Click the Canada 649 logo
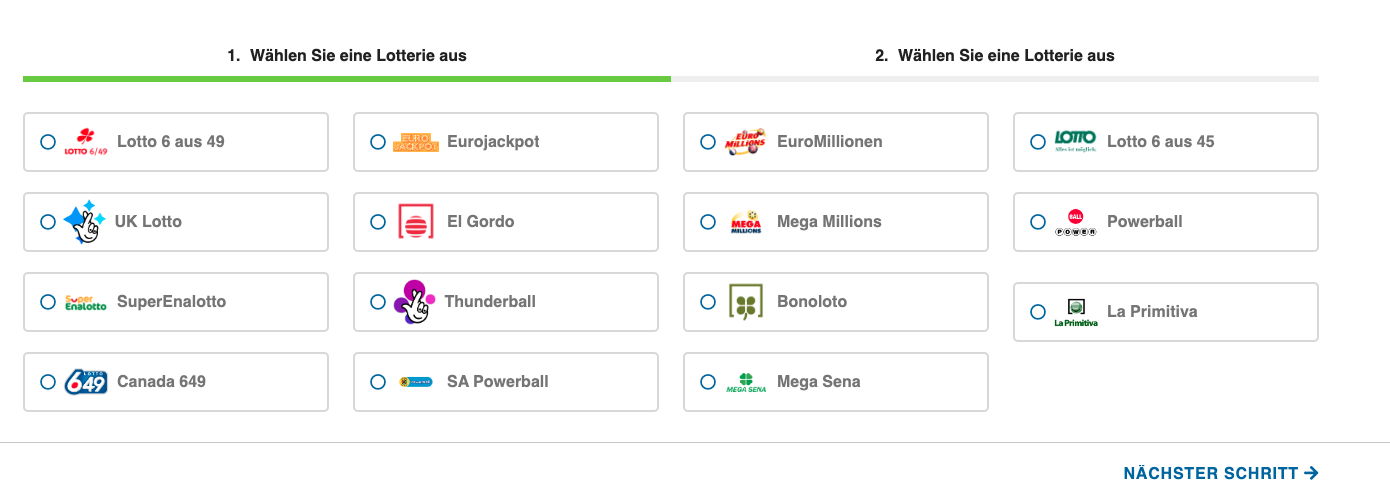The width and height of the screenshot is (1390, 504). (x=85, y=382)
